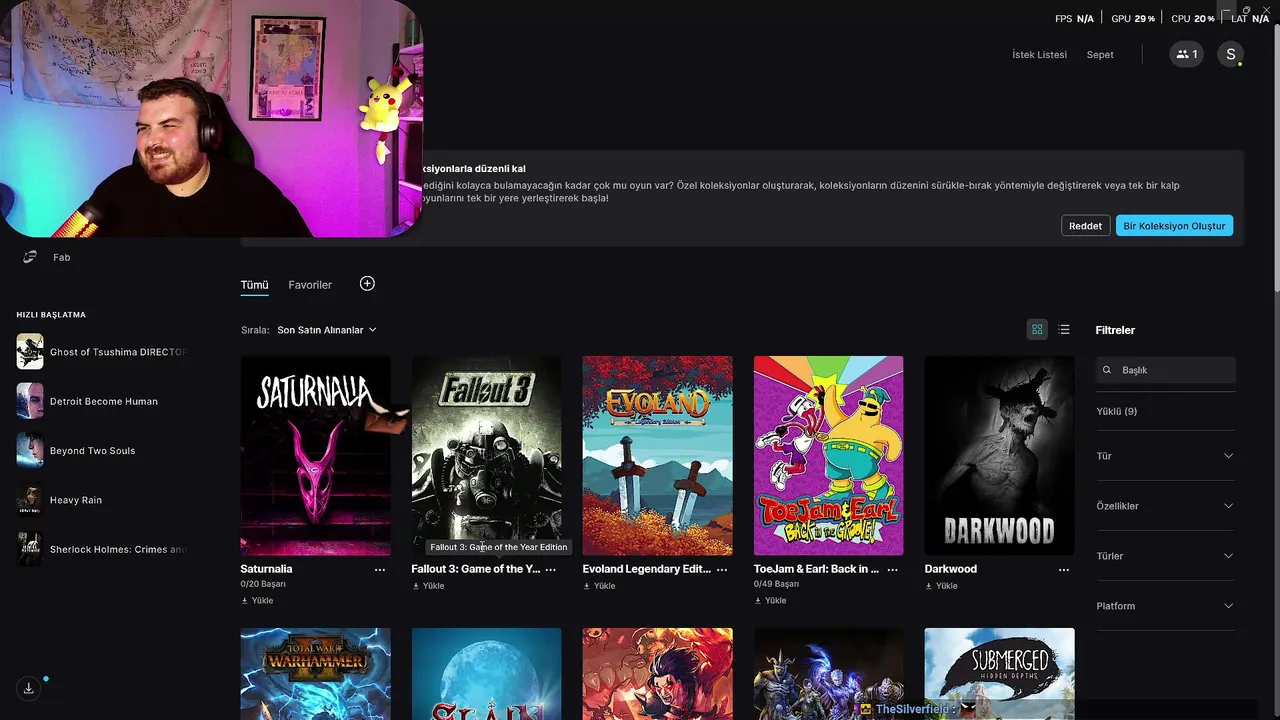Click Yükle under Fallout 3
The image size is (1280, 720).
(428, 586)
